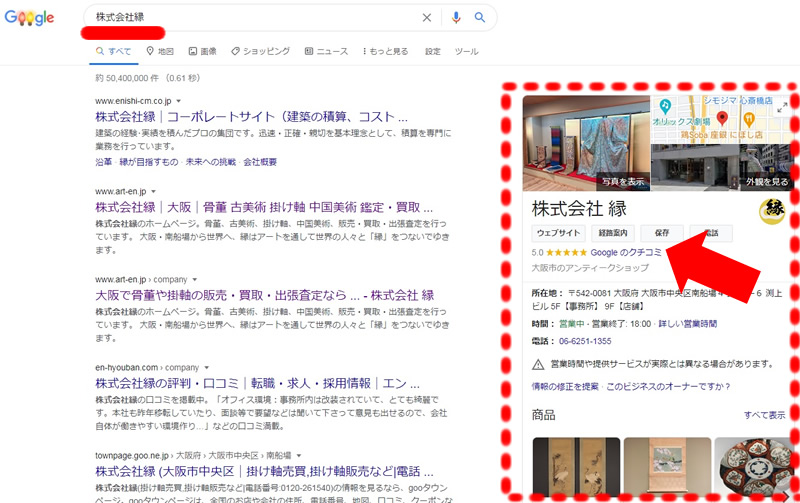Screen dimensions: 800x503
Task: Expand the dropdown beside townpage.goo.ne.jp
Action: click(x=299, y=456)
